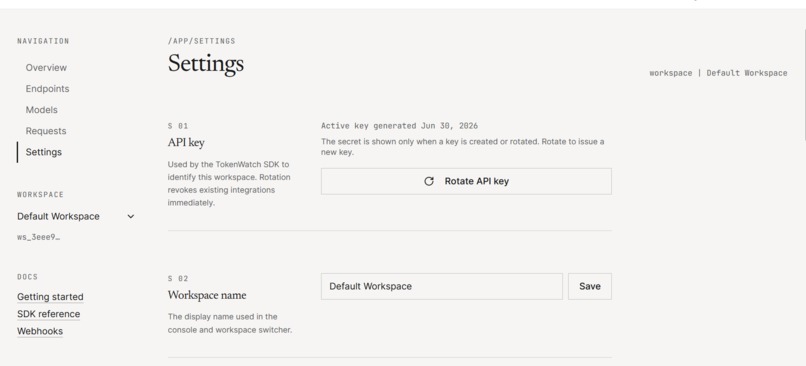Click 'workspace | Default Workspace' header label
Image resolution: width=806 pixels, height=366 pixels.
coord(718,73)
